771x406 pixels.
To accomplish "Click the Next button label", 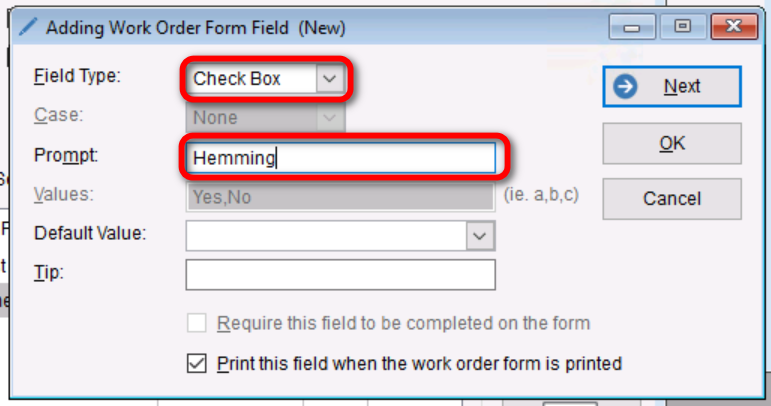I will coord(682,87).
